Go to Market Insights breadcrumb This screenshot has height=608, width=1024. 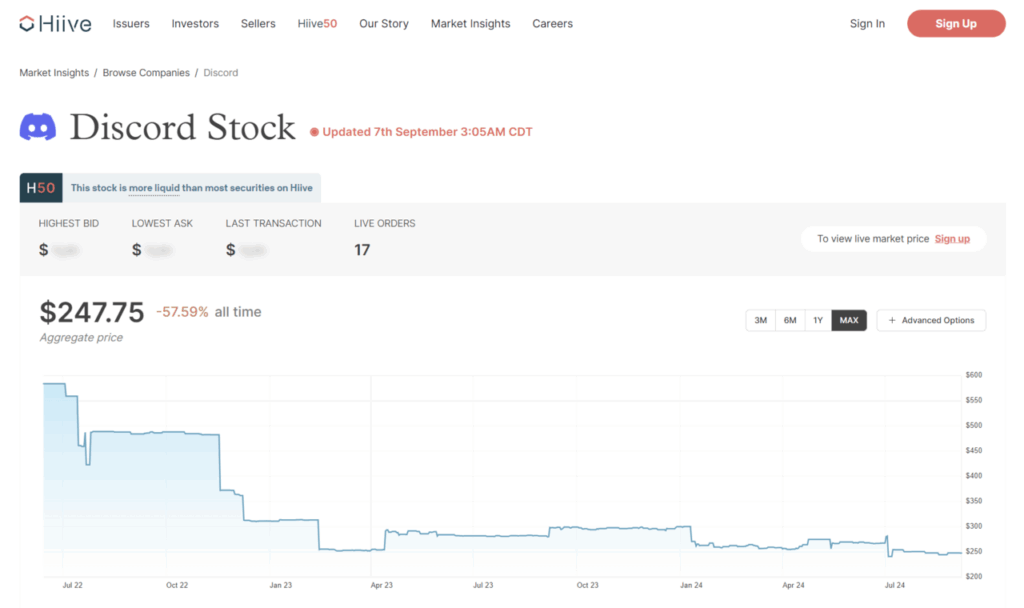(54, 72)
